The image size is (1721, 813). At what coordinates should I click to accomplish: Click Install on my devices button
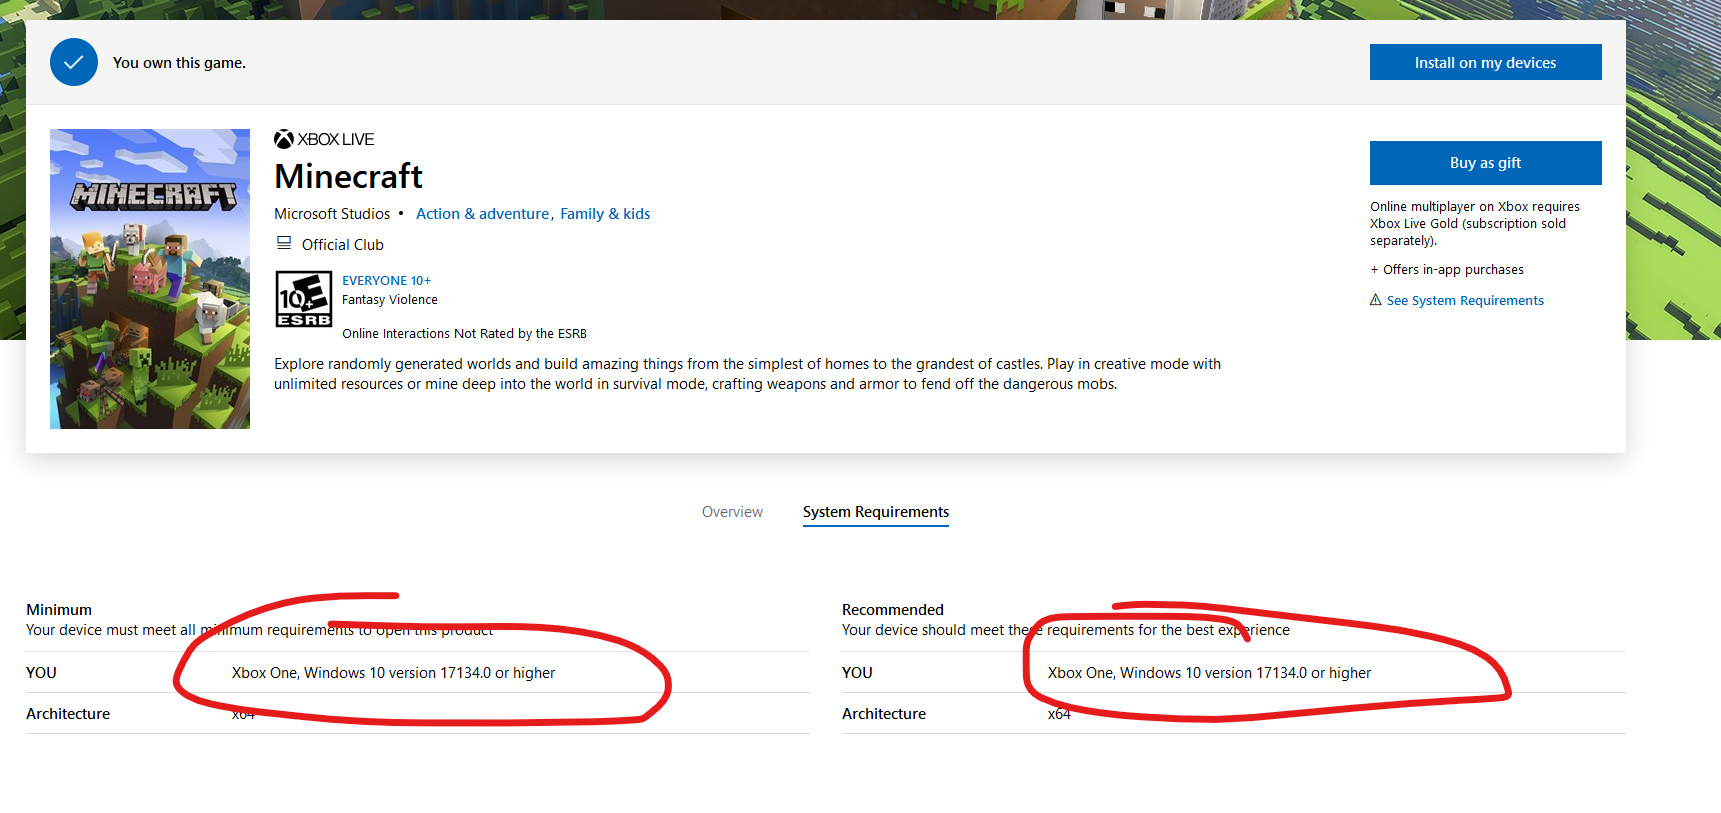[x=1485, y=62]
